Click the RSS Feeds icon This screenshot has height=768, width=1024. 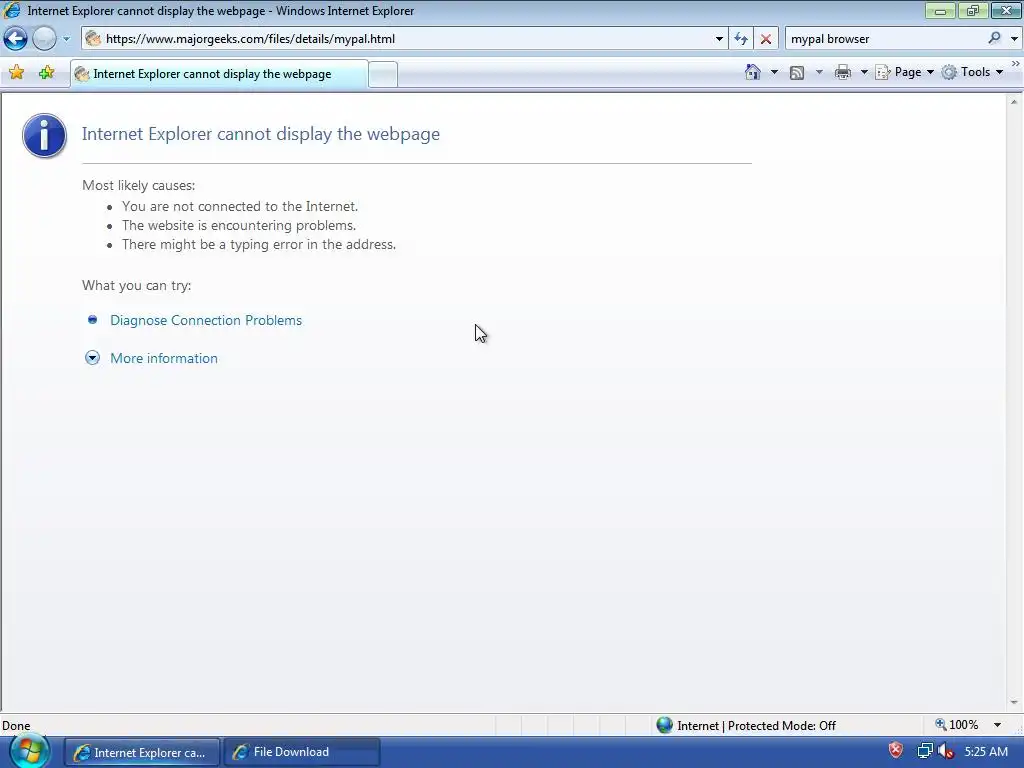(797, 72)
